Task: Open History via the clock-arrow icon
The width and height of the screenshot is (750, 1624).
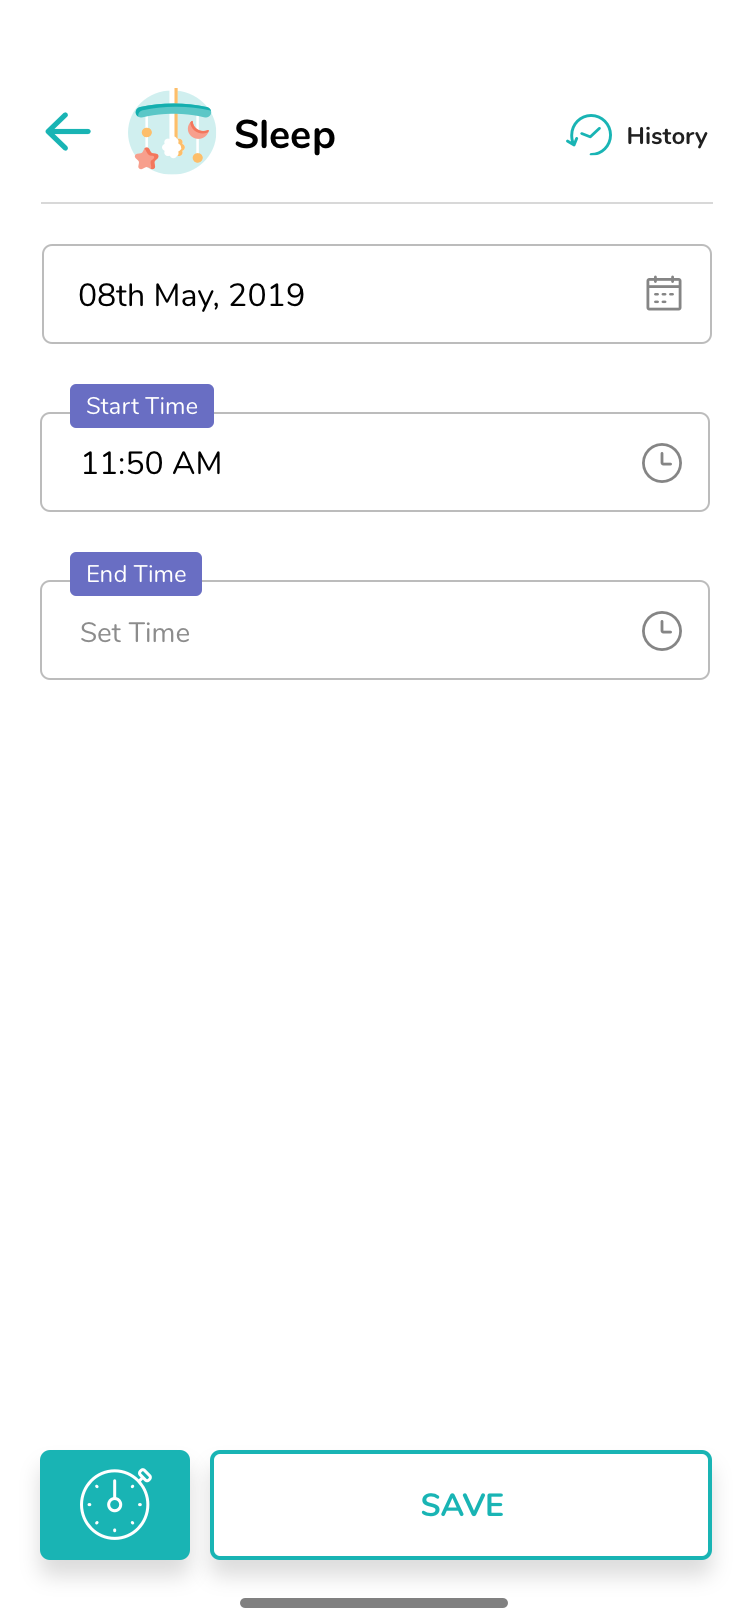Action: pos(589,135)
